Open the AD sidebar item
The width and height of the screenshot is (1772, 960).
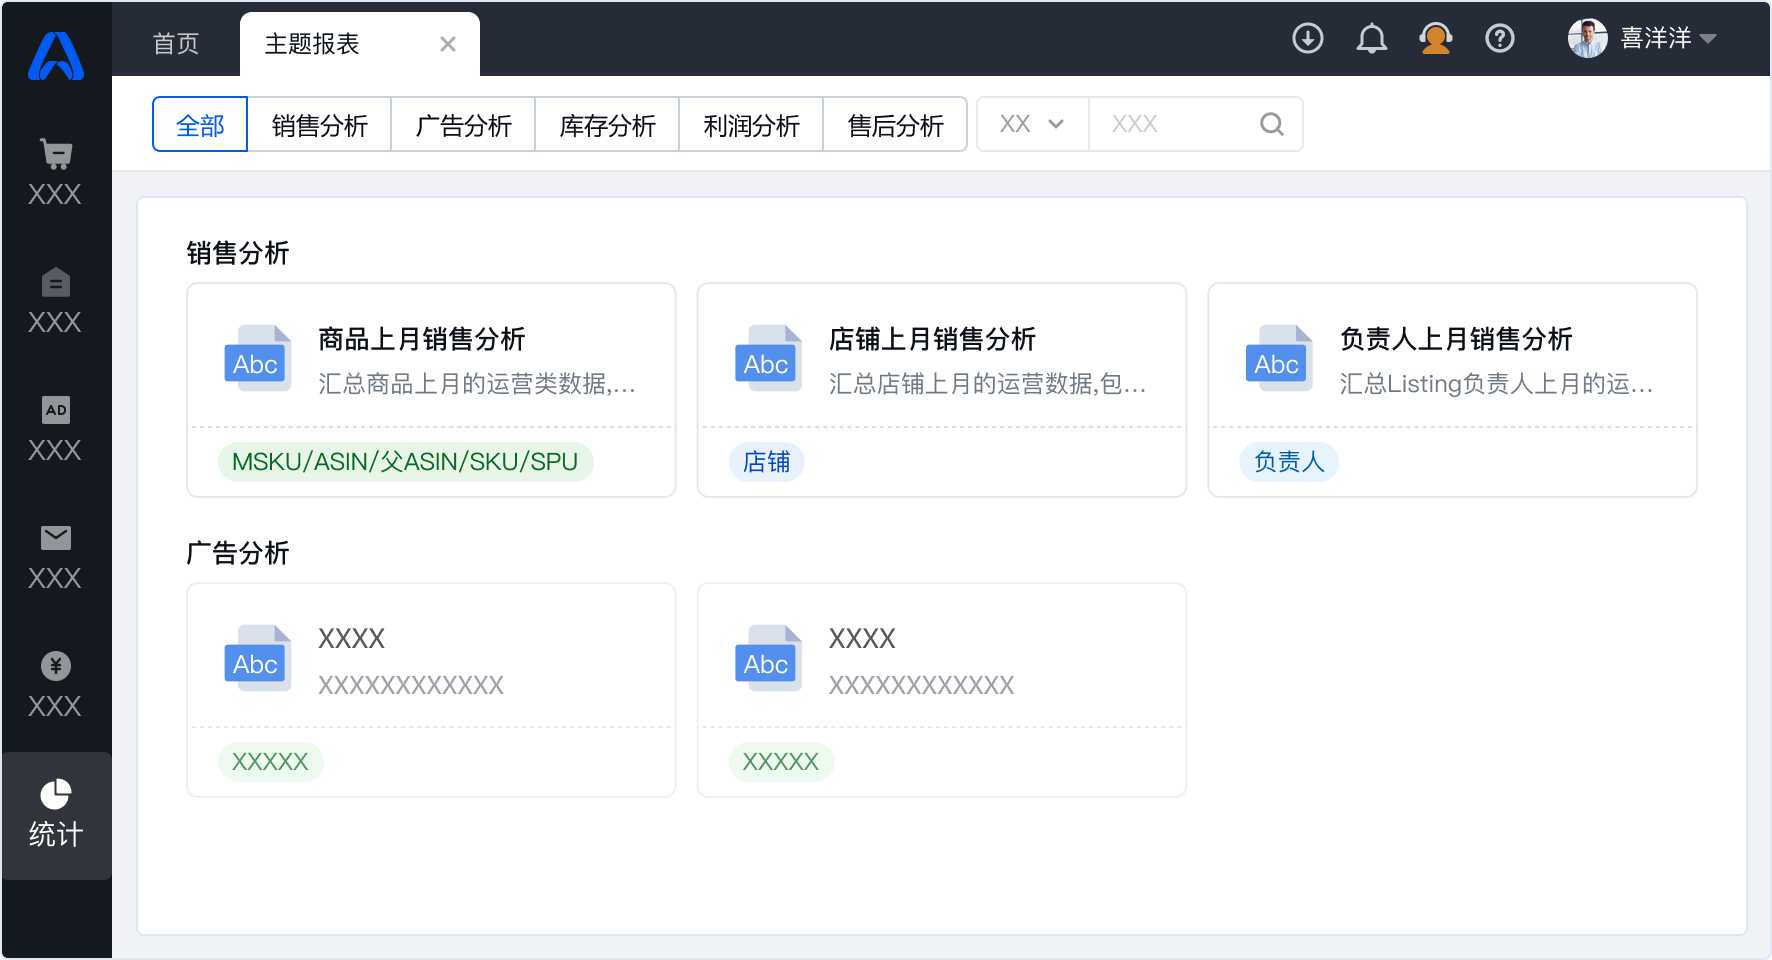coord(55,429)
